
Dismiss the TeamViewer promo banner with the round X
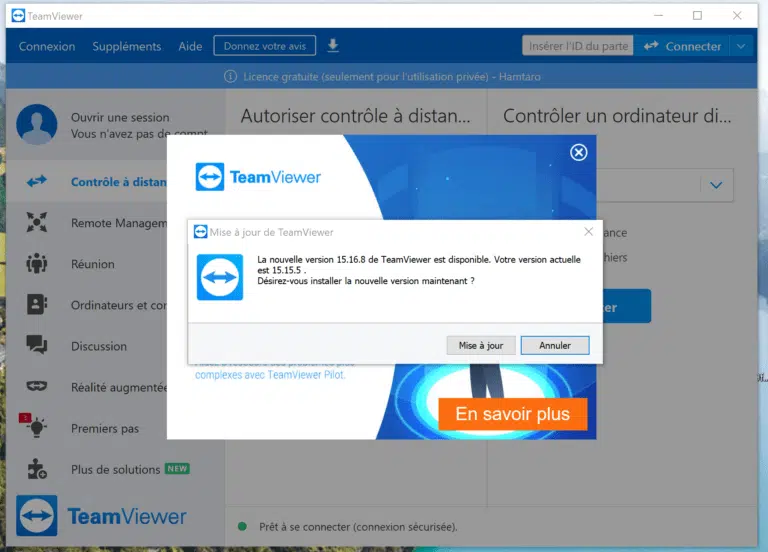coord(578,152)
